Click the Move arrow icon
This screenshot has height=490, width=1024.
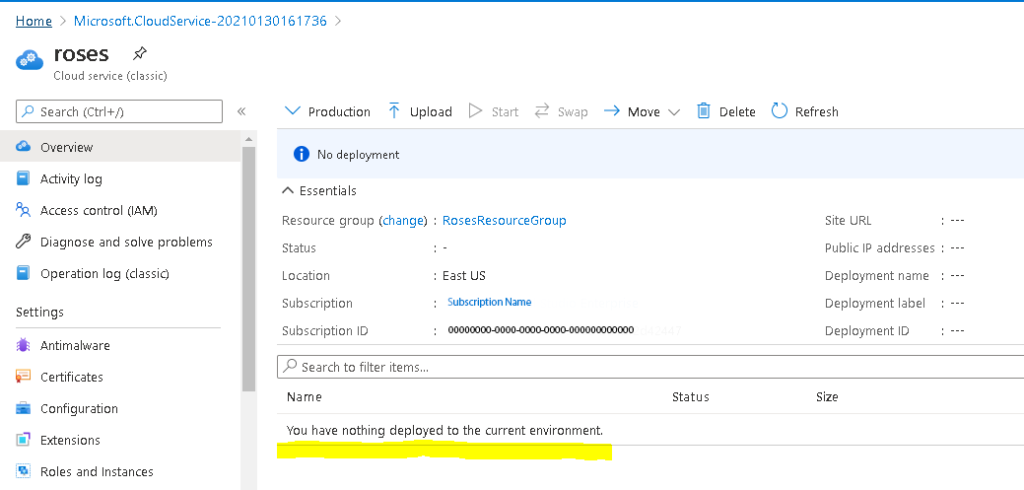tap(612, 111)
